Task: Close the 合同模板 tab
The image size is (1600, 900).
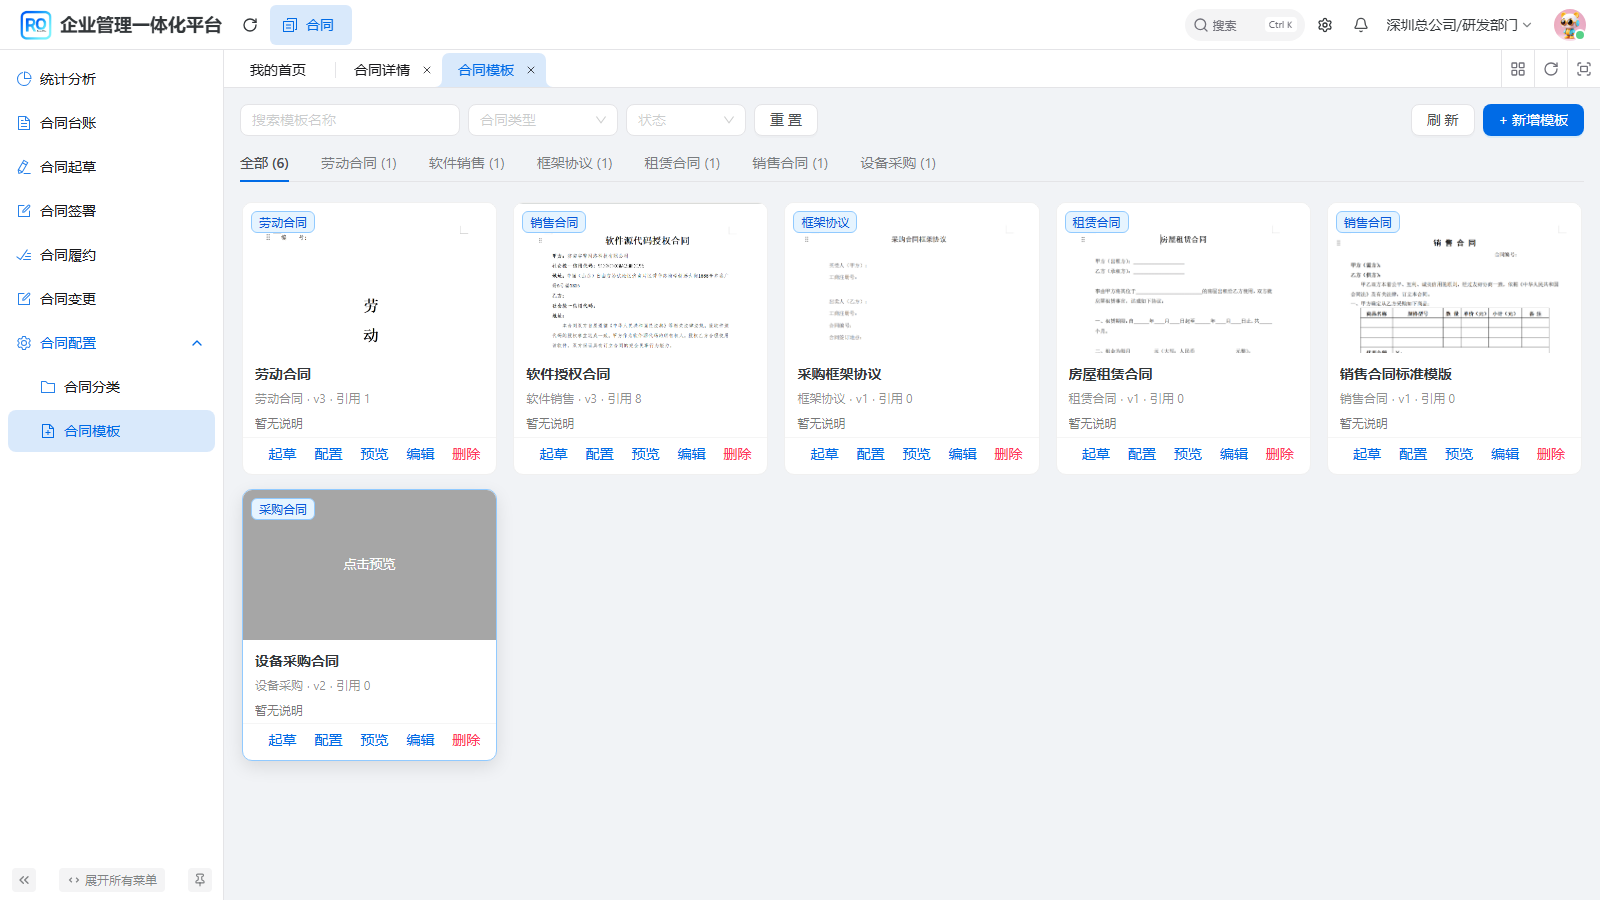Action: tap(531, 70)
